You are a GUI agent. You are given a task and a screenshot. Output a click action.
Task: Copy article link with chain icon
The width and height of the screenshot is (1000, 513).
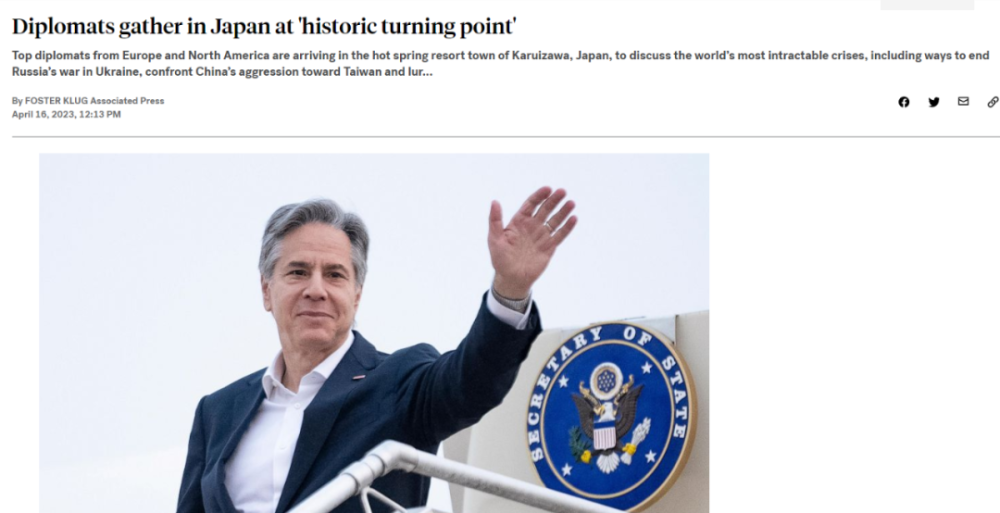point(992,102)
